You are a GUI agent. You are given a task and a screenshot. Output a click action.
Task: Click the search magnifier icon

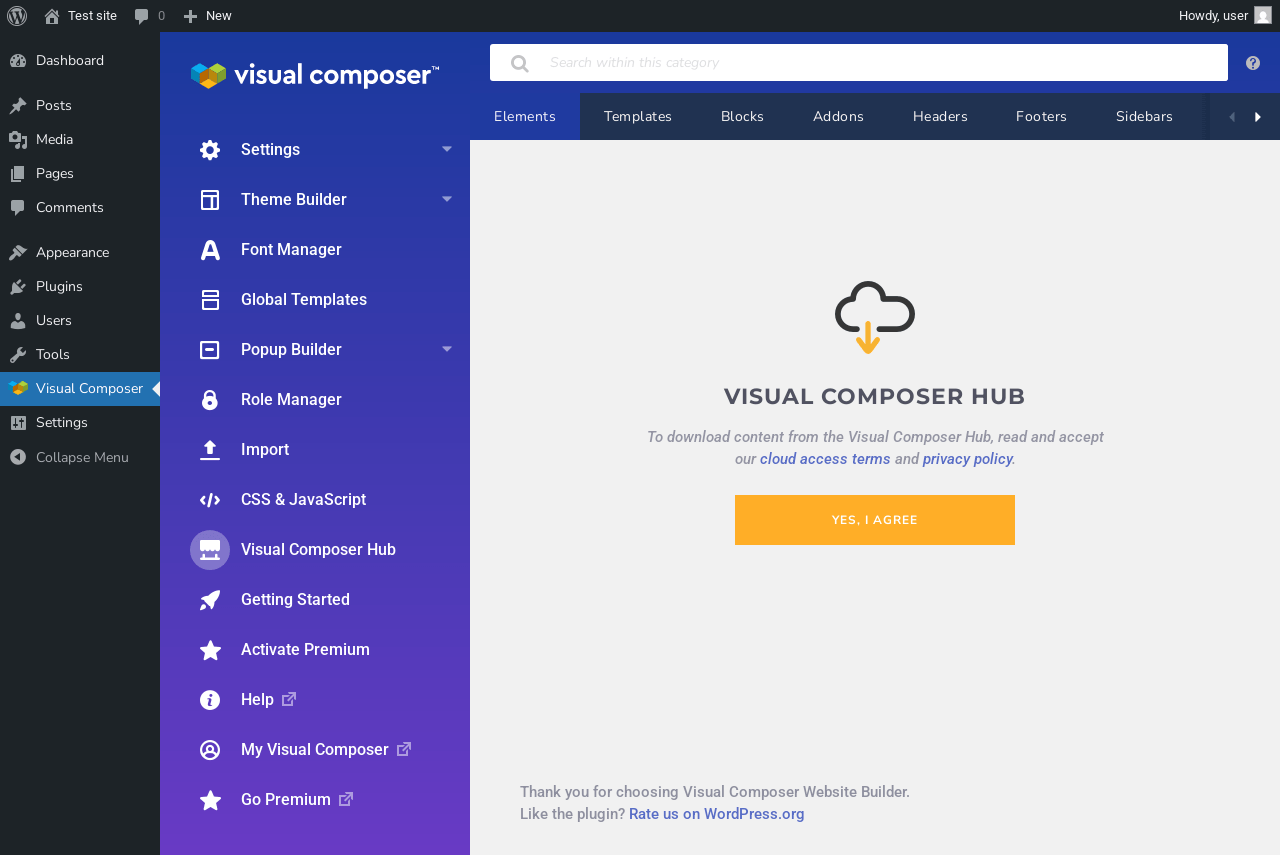tap(520, 63)
